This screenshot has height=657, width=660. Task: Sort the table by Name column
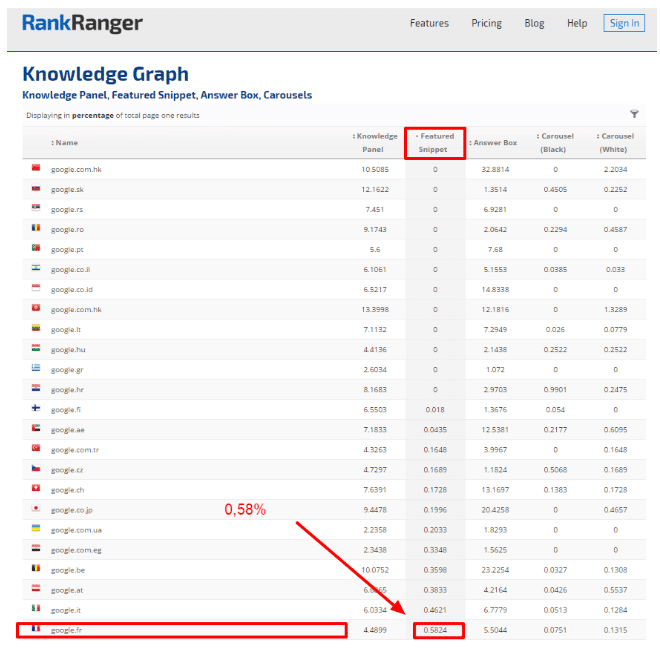click(64, 143)
